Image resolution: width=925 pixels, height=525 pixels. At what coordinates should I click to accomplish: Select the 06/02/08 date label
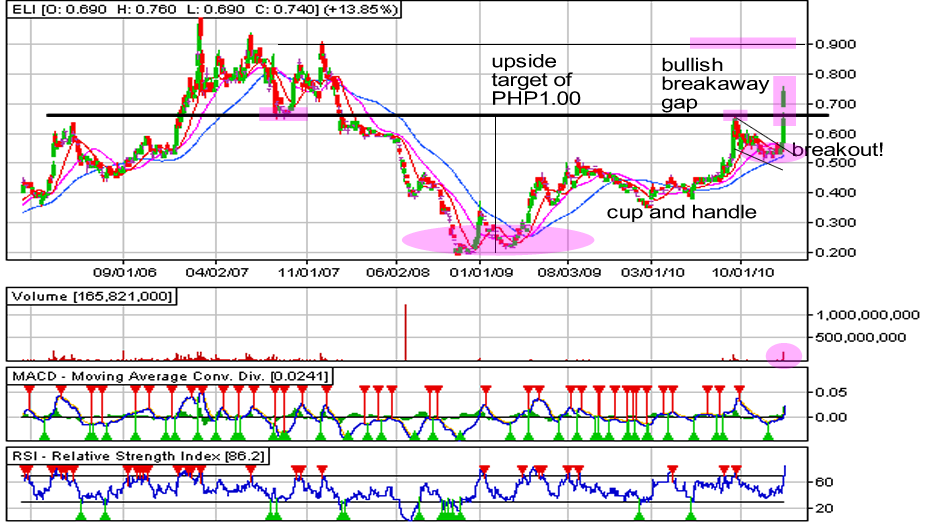(397, 273)
